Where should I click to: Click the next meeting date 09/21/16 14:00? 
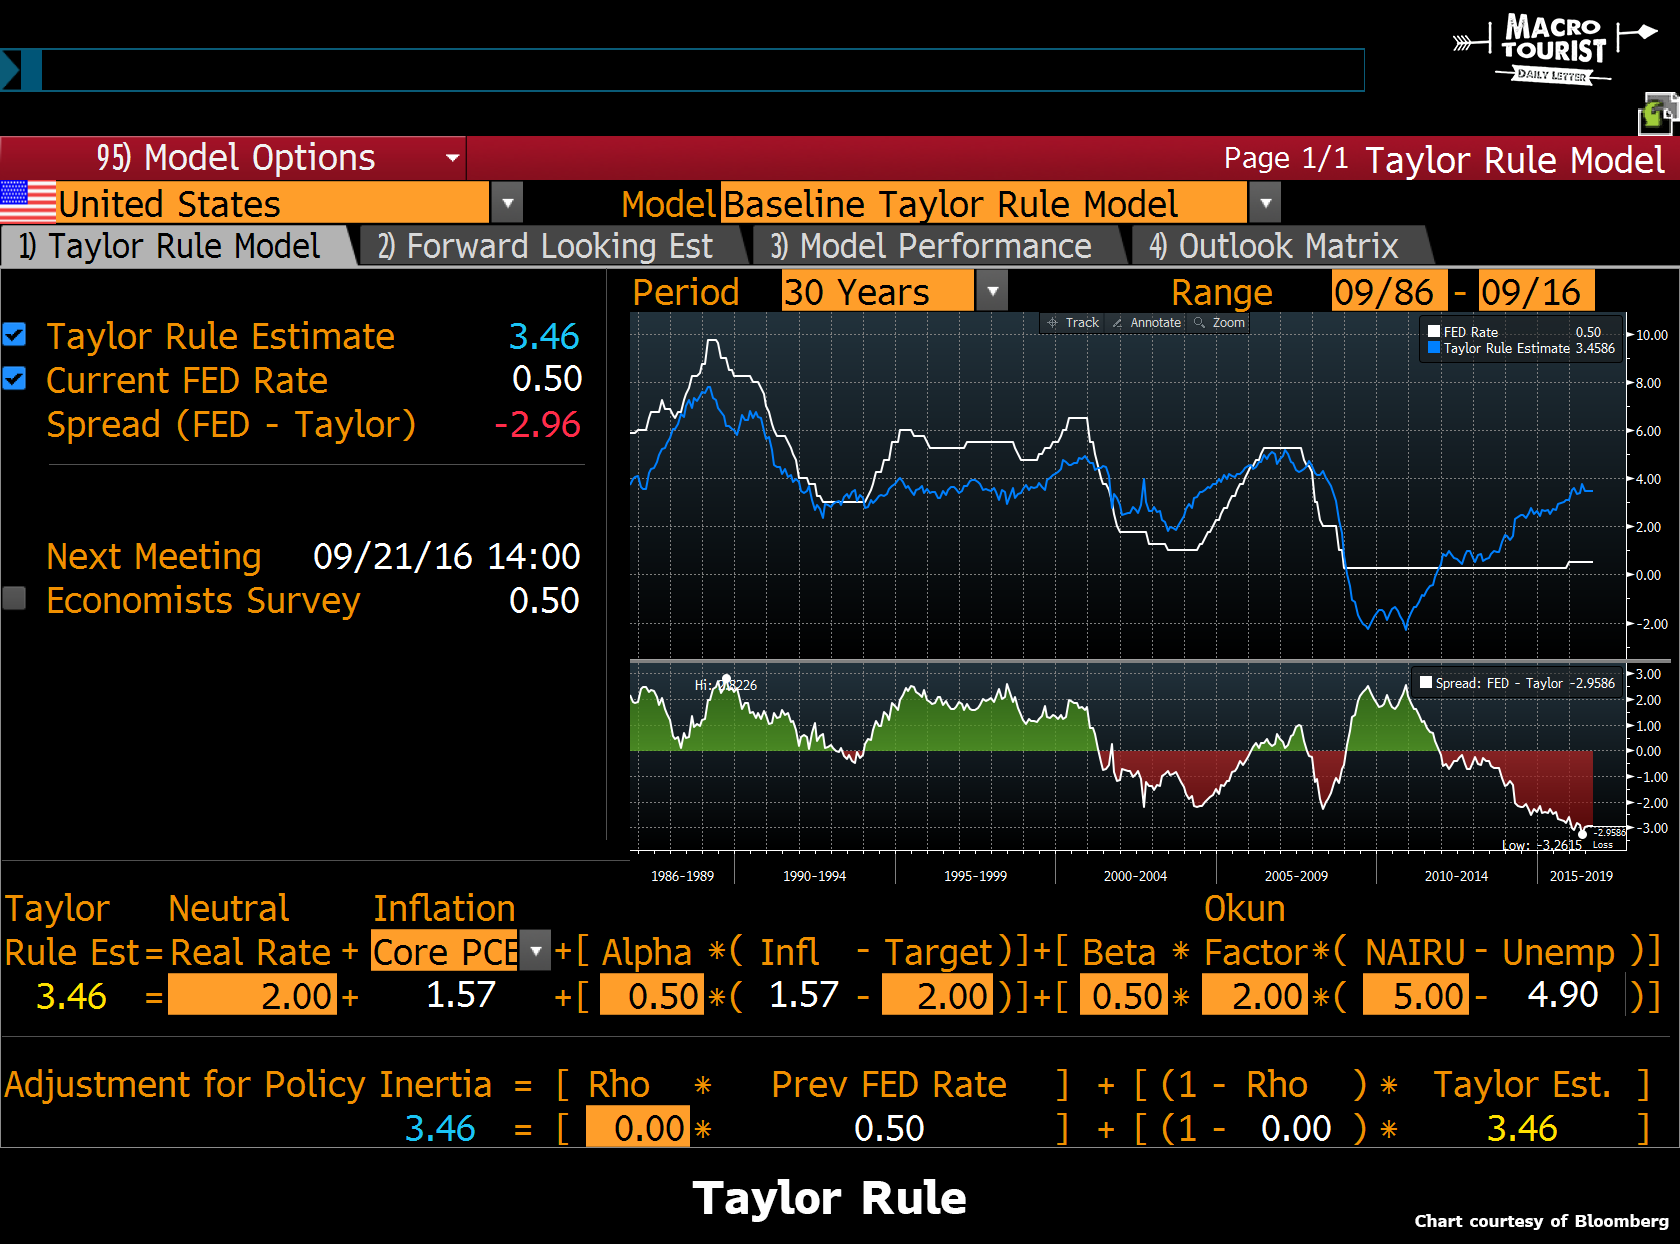[447, 556]
